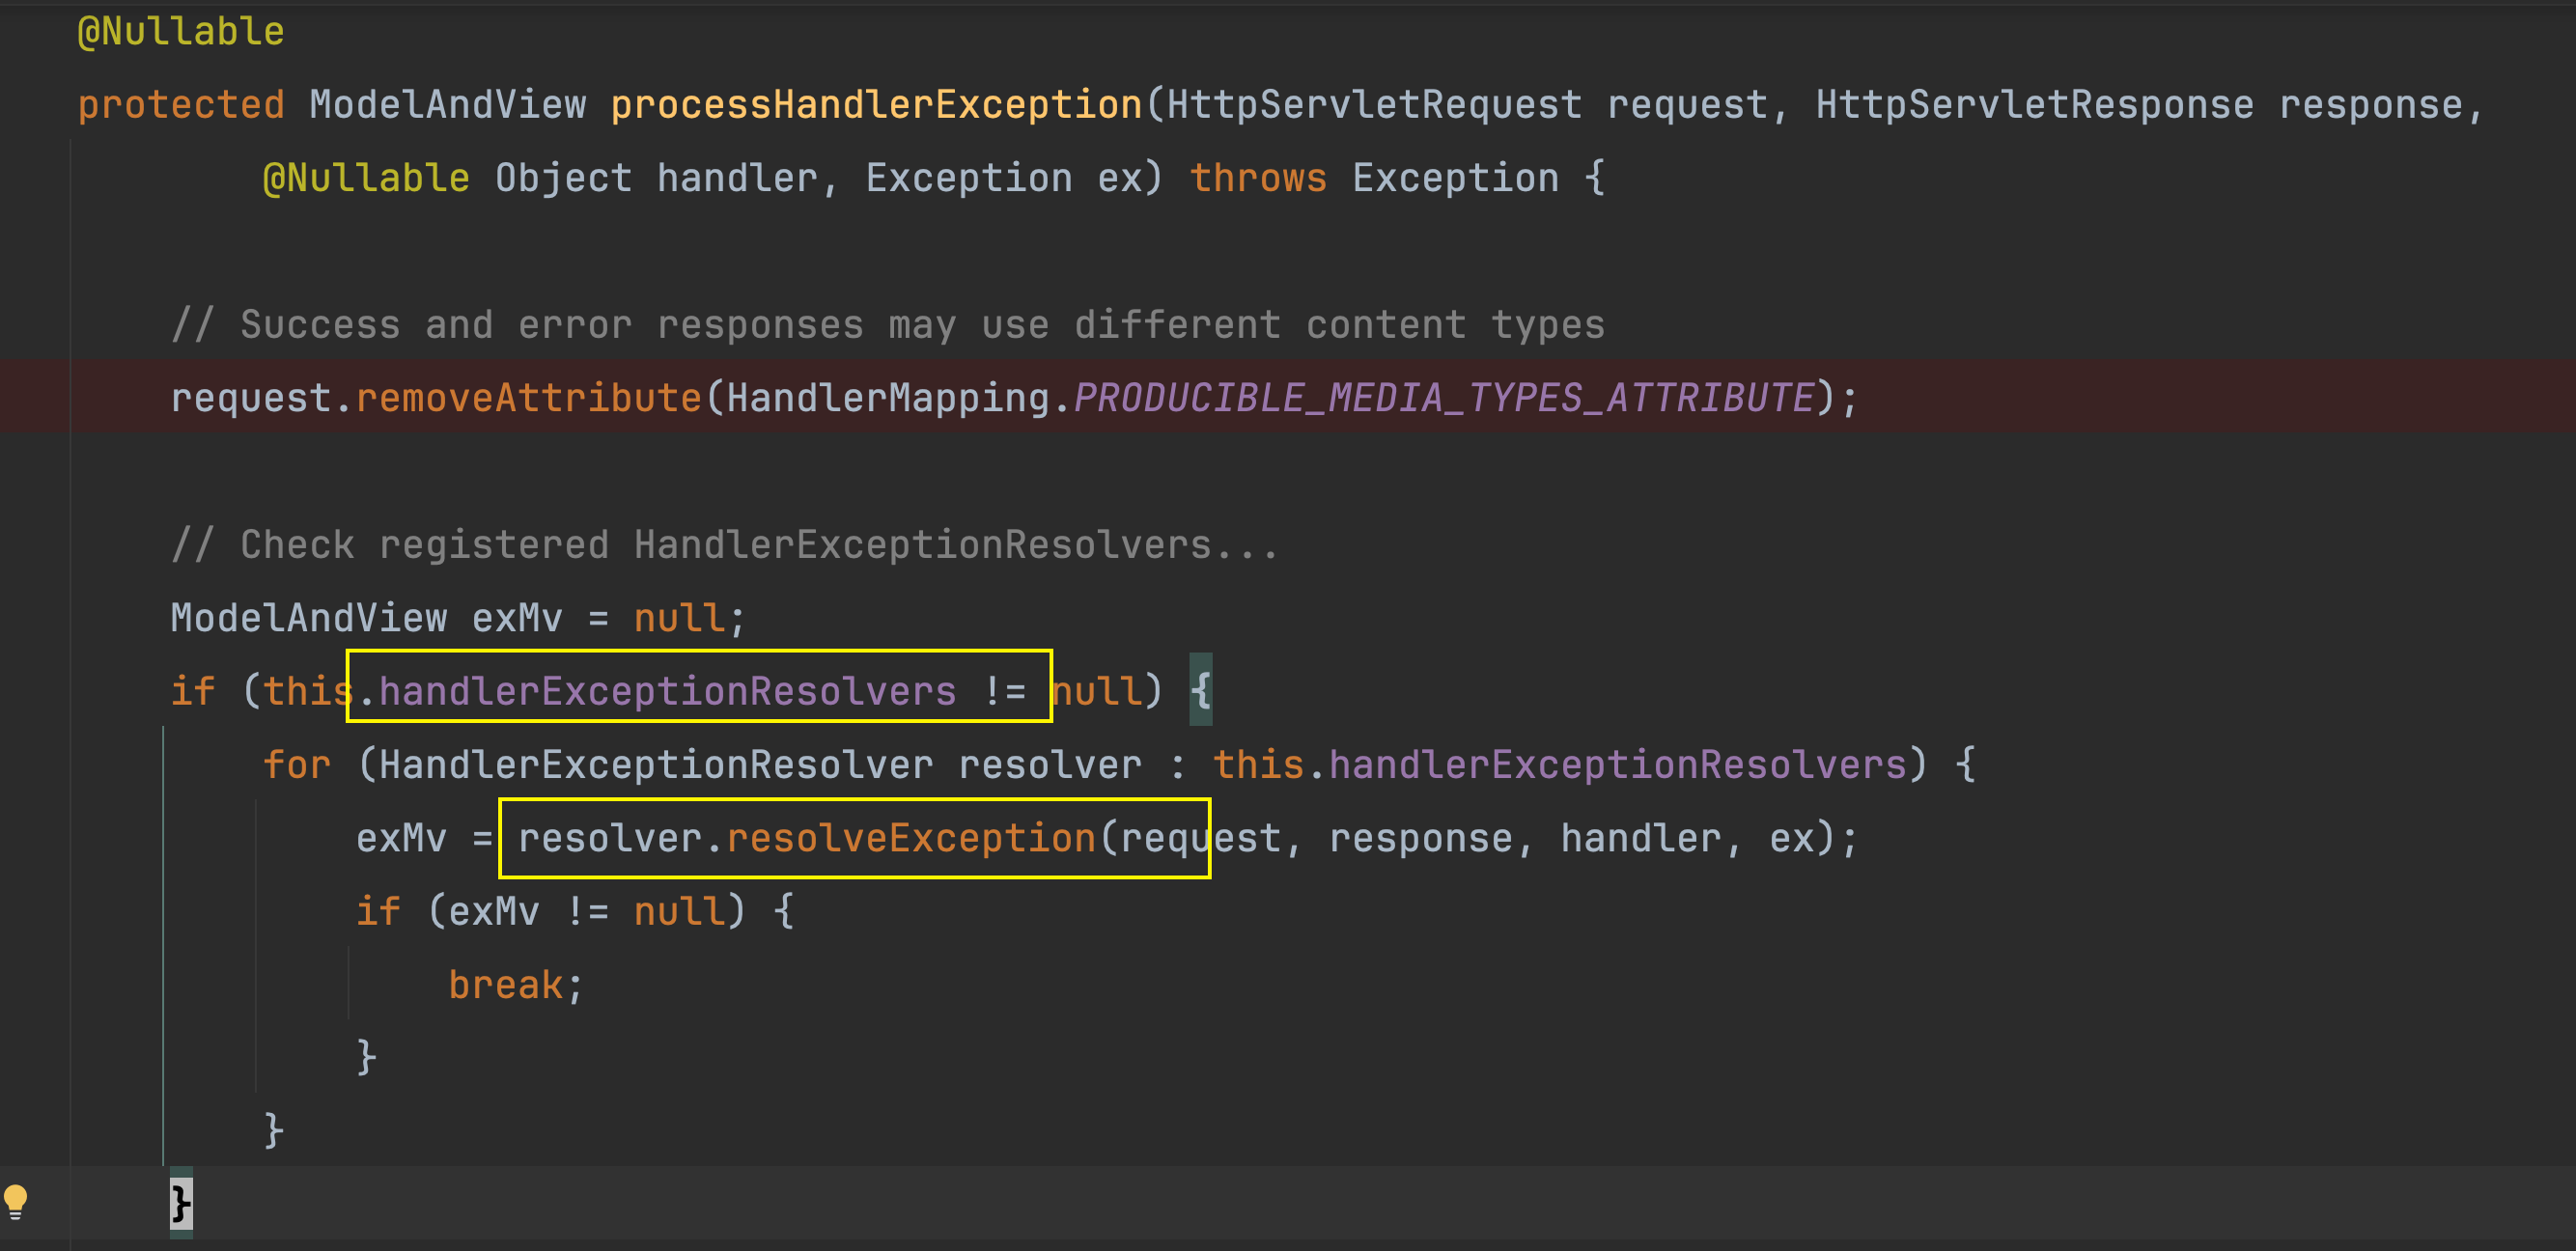Click the first @Nullable annotation on top line
Viewport: 2576px width, 1251px height.
point(181,32)
